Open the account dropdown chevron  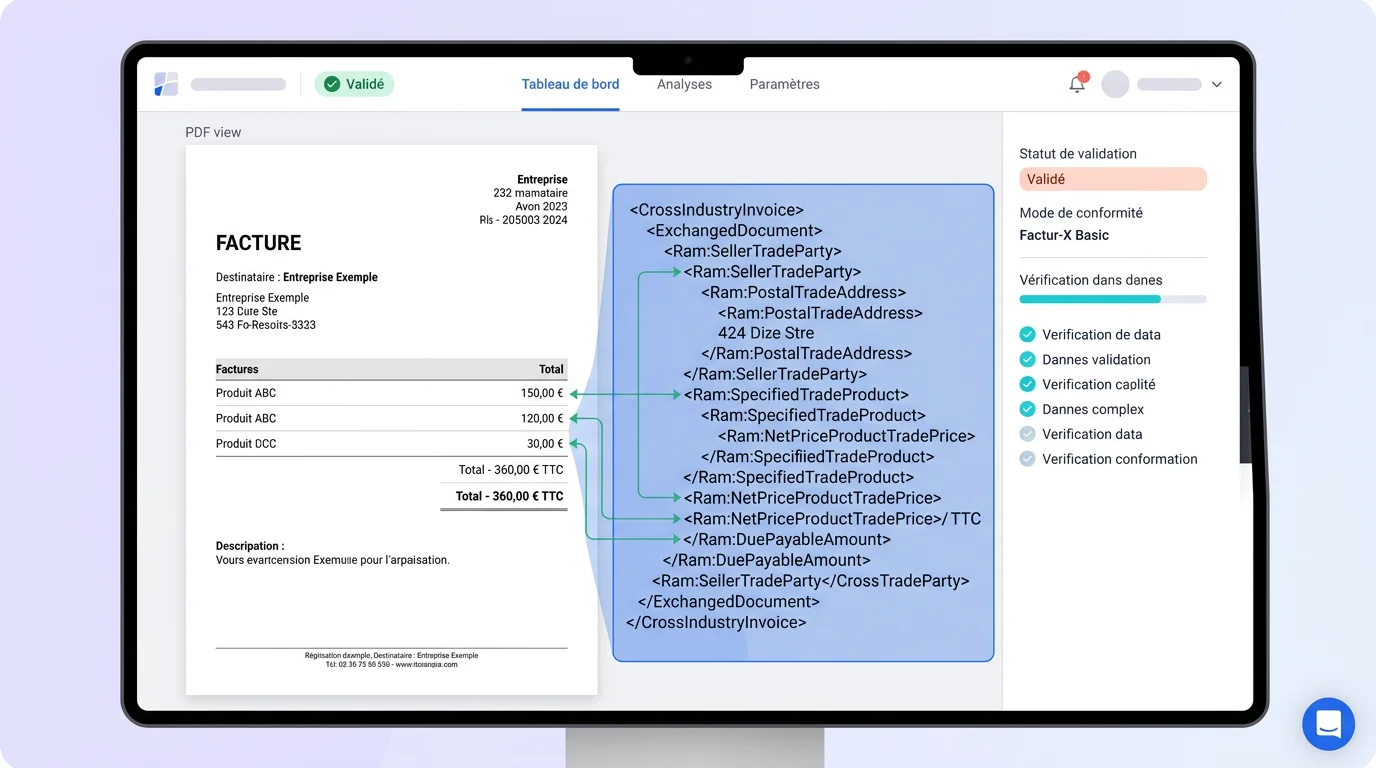tap(1216, 84)
